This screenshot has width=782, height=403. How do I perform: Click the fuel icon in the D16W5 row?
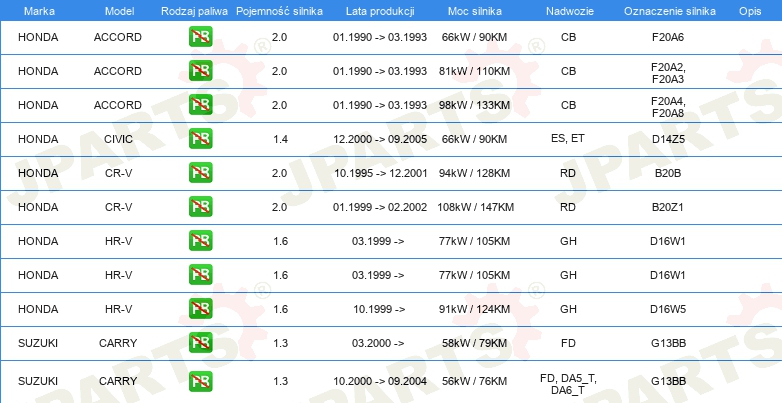(200, 308)
